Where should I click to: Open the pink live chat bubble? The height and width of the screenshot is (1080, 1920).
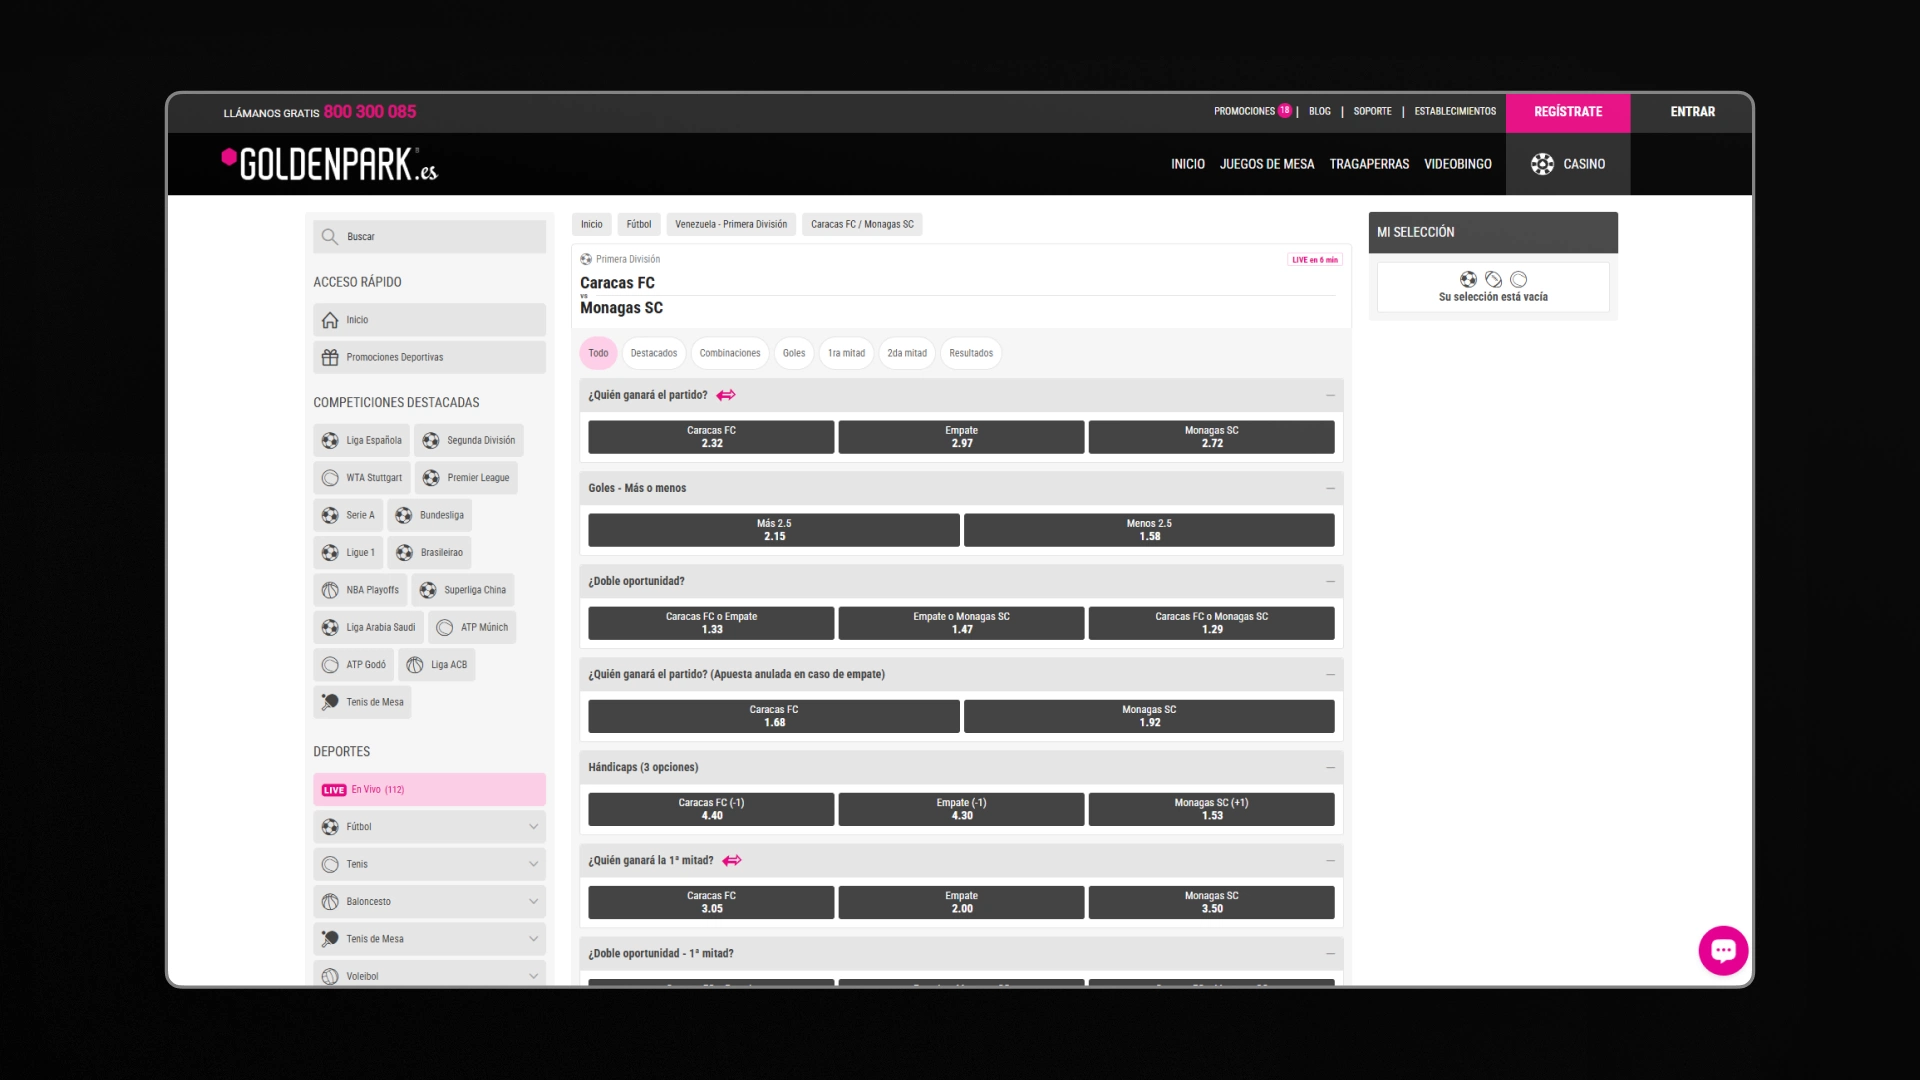click(x=1723, y=950)
